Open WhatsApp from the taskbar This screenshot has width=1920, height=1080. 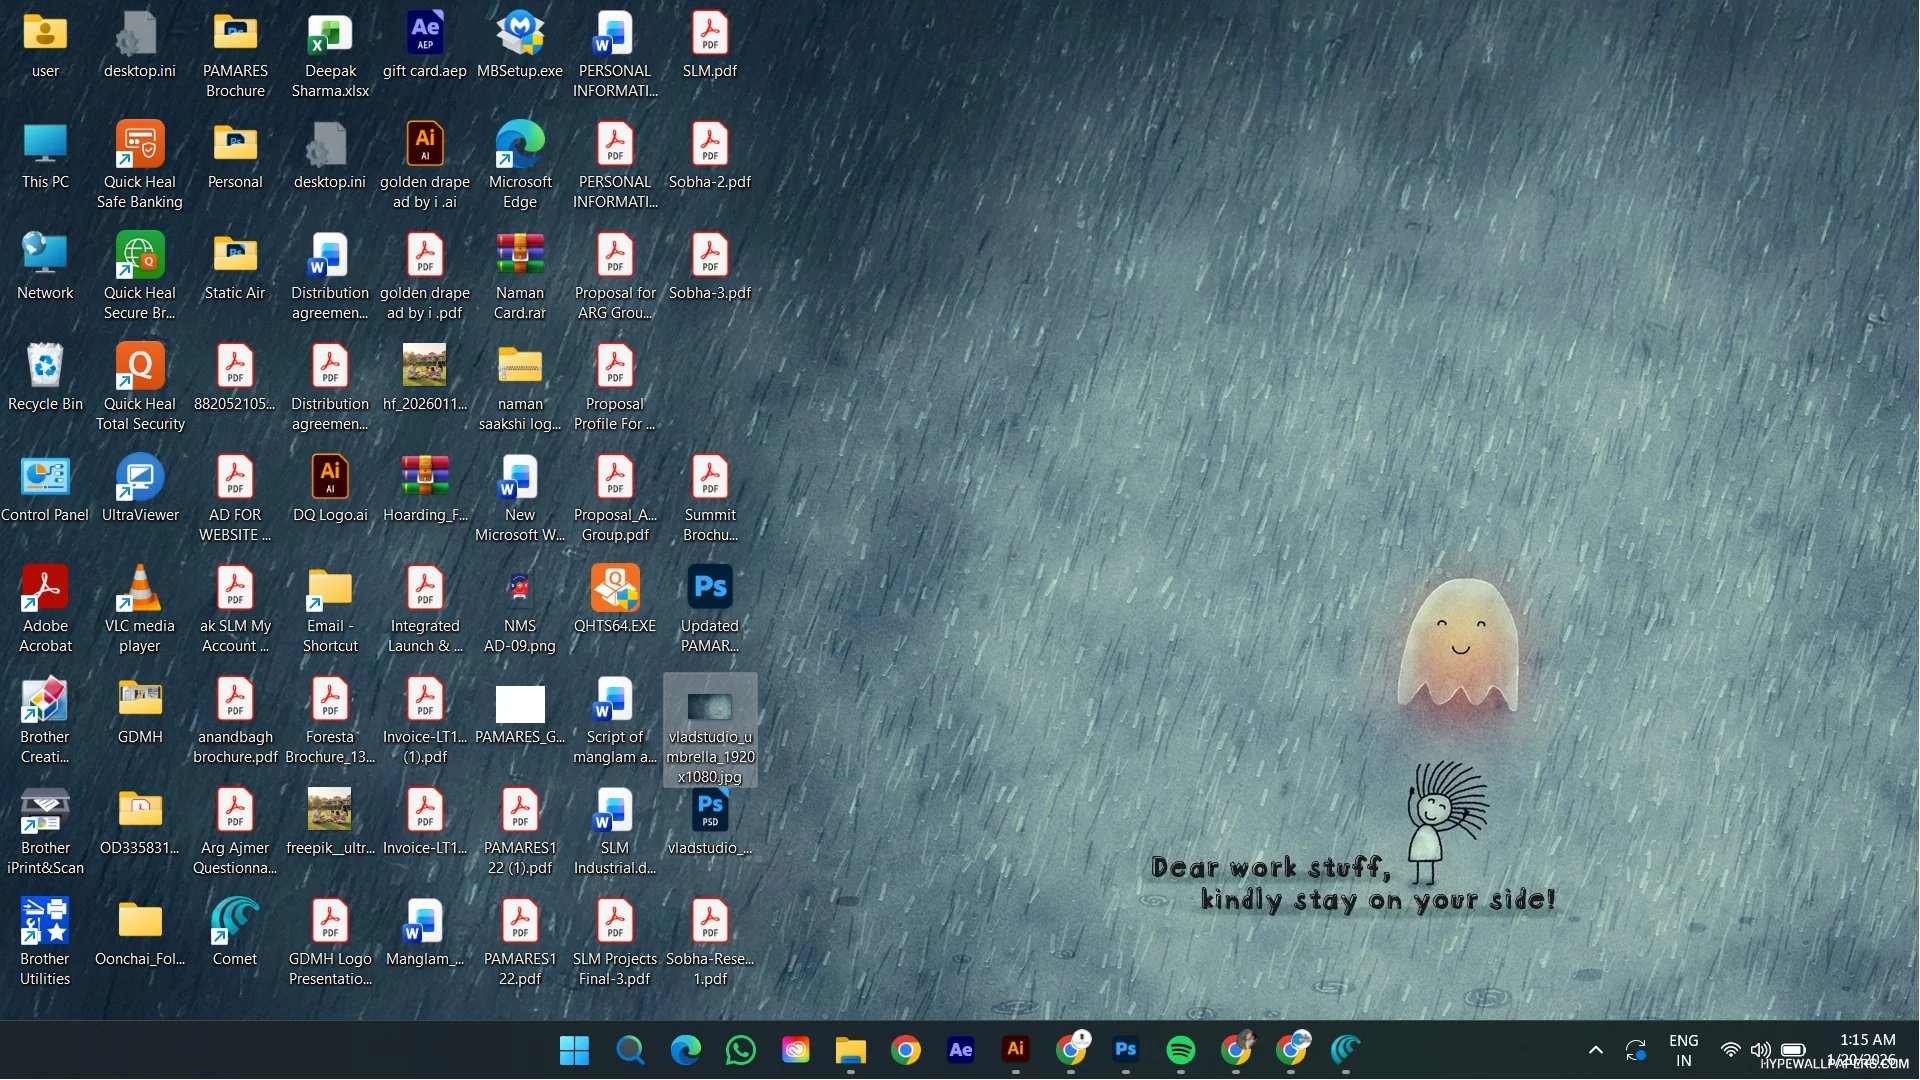740,1050
